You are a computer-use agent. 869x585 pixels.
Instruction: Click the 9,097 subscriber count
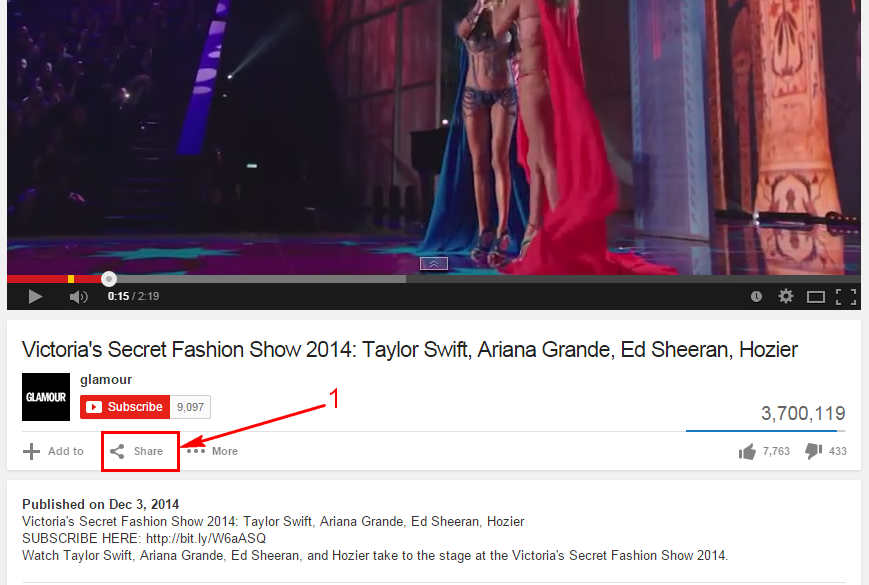pyautogui.click(x=190, y=407)
